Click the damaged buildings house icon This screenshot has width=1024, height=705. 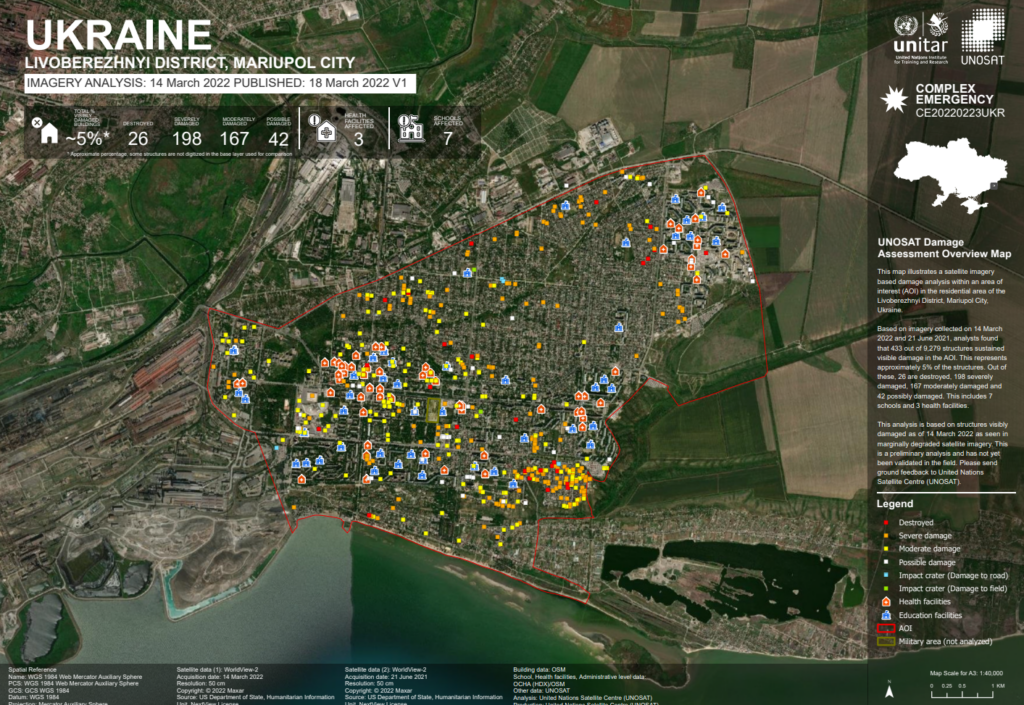coord(48,133)
